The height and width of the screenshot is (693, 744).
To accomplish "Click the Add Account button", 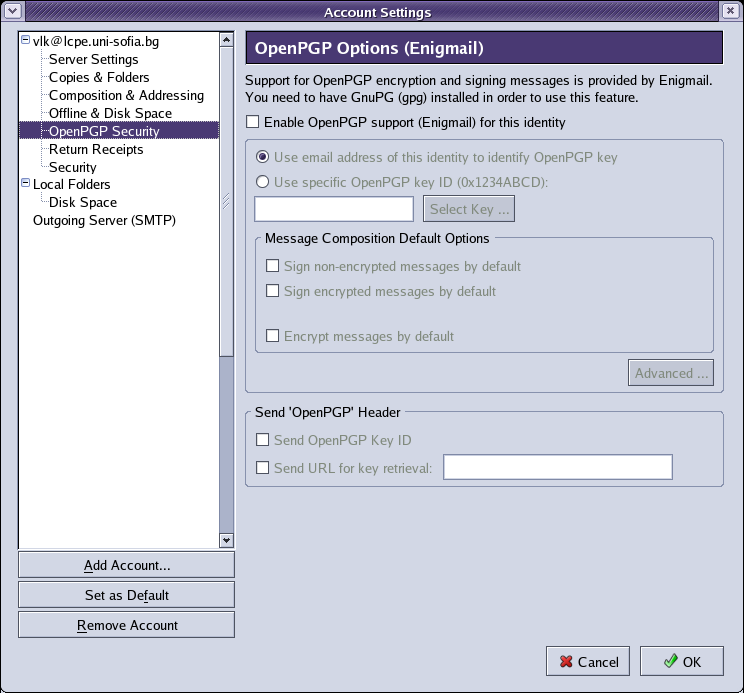I will [126, 565].
